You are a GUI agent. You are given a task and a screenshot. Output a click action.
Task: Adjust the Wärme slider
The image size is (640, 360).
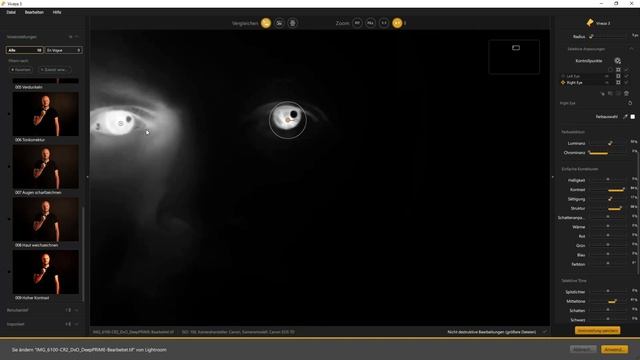pyautogui.click(x=607, y=227)
